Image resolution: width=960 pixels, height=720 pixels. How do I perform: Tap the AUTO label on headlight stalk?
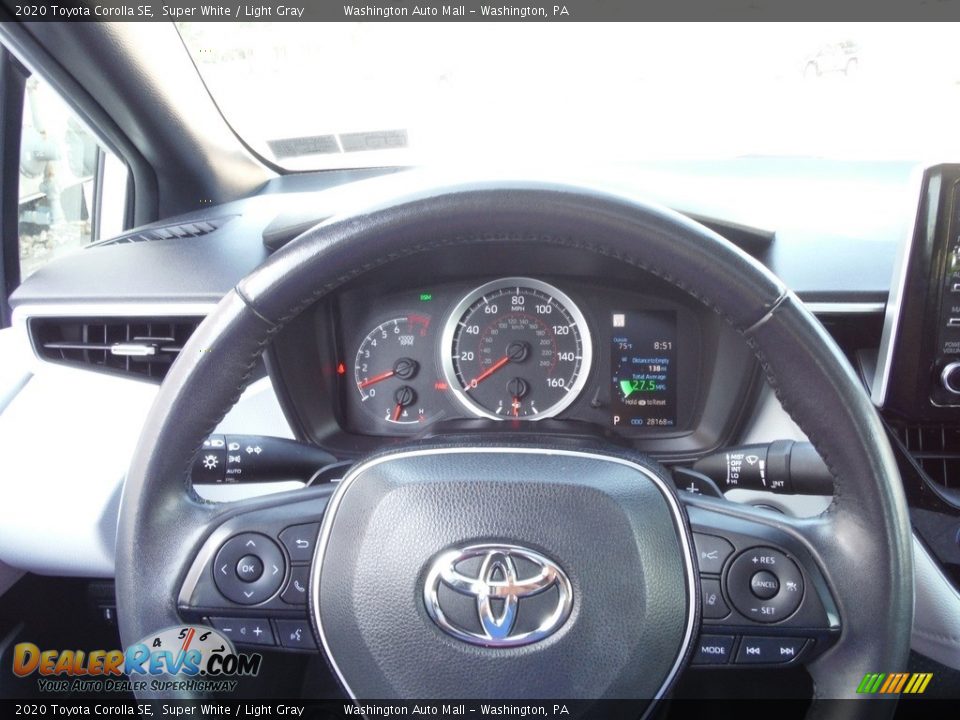234,471
